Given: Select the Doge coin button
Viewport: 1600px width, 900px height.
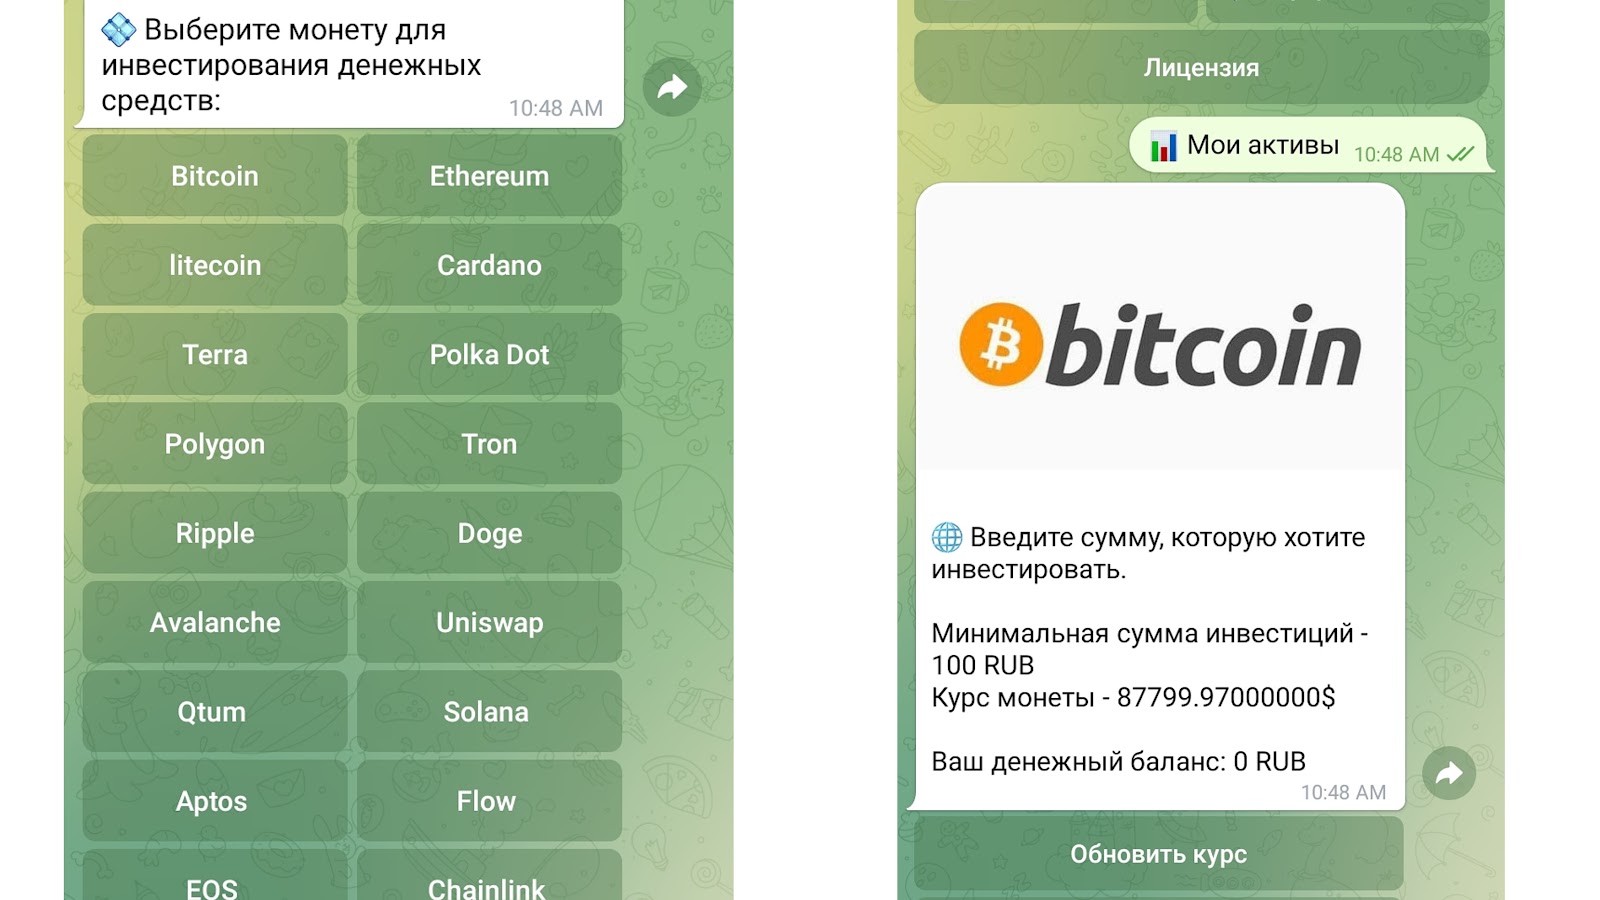Looking at the screenshot, I should click(x=489, y=533).
